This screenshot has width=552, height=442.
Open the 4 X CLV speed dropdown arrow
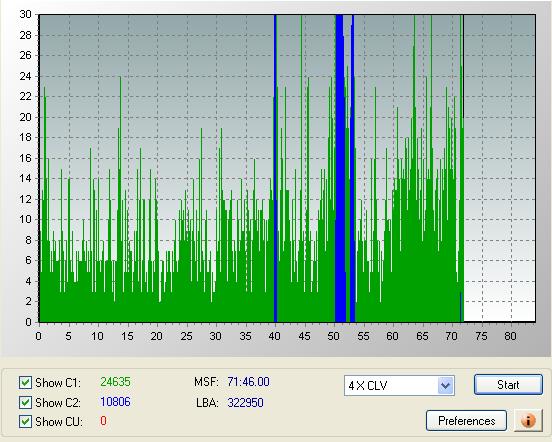[x=445, y=385]
